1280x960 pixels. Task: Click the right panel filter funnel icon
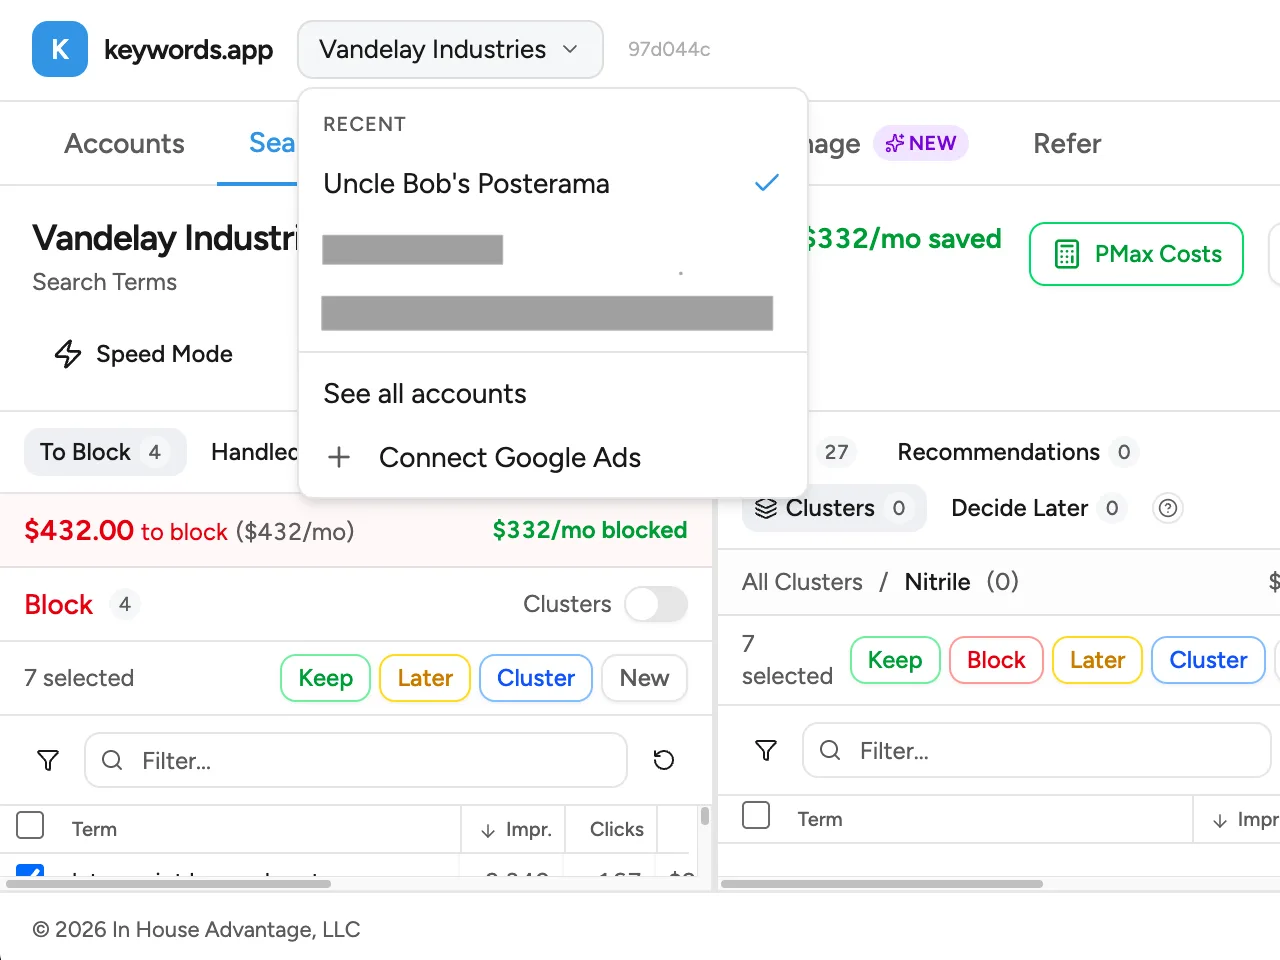[x=766, y=751]
